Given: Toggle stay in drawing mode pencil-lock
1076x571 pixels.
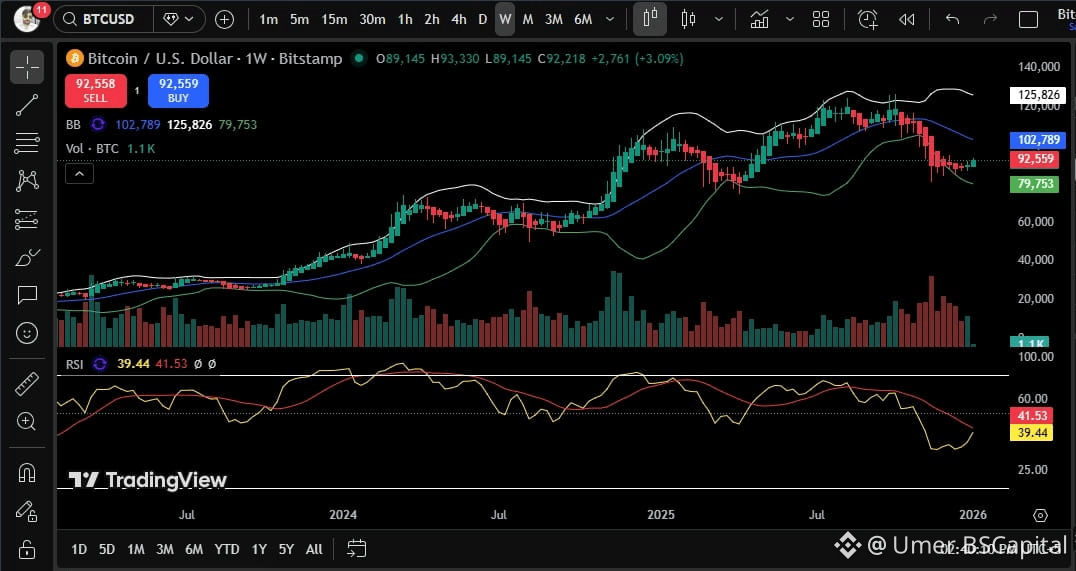Looking at the screenshot, I should point(27,510).
